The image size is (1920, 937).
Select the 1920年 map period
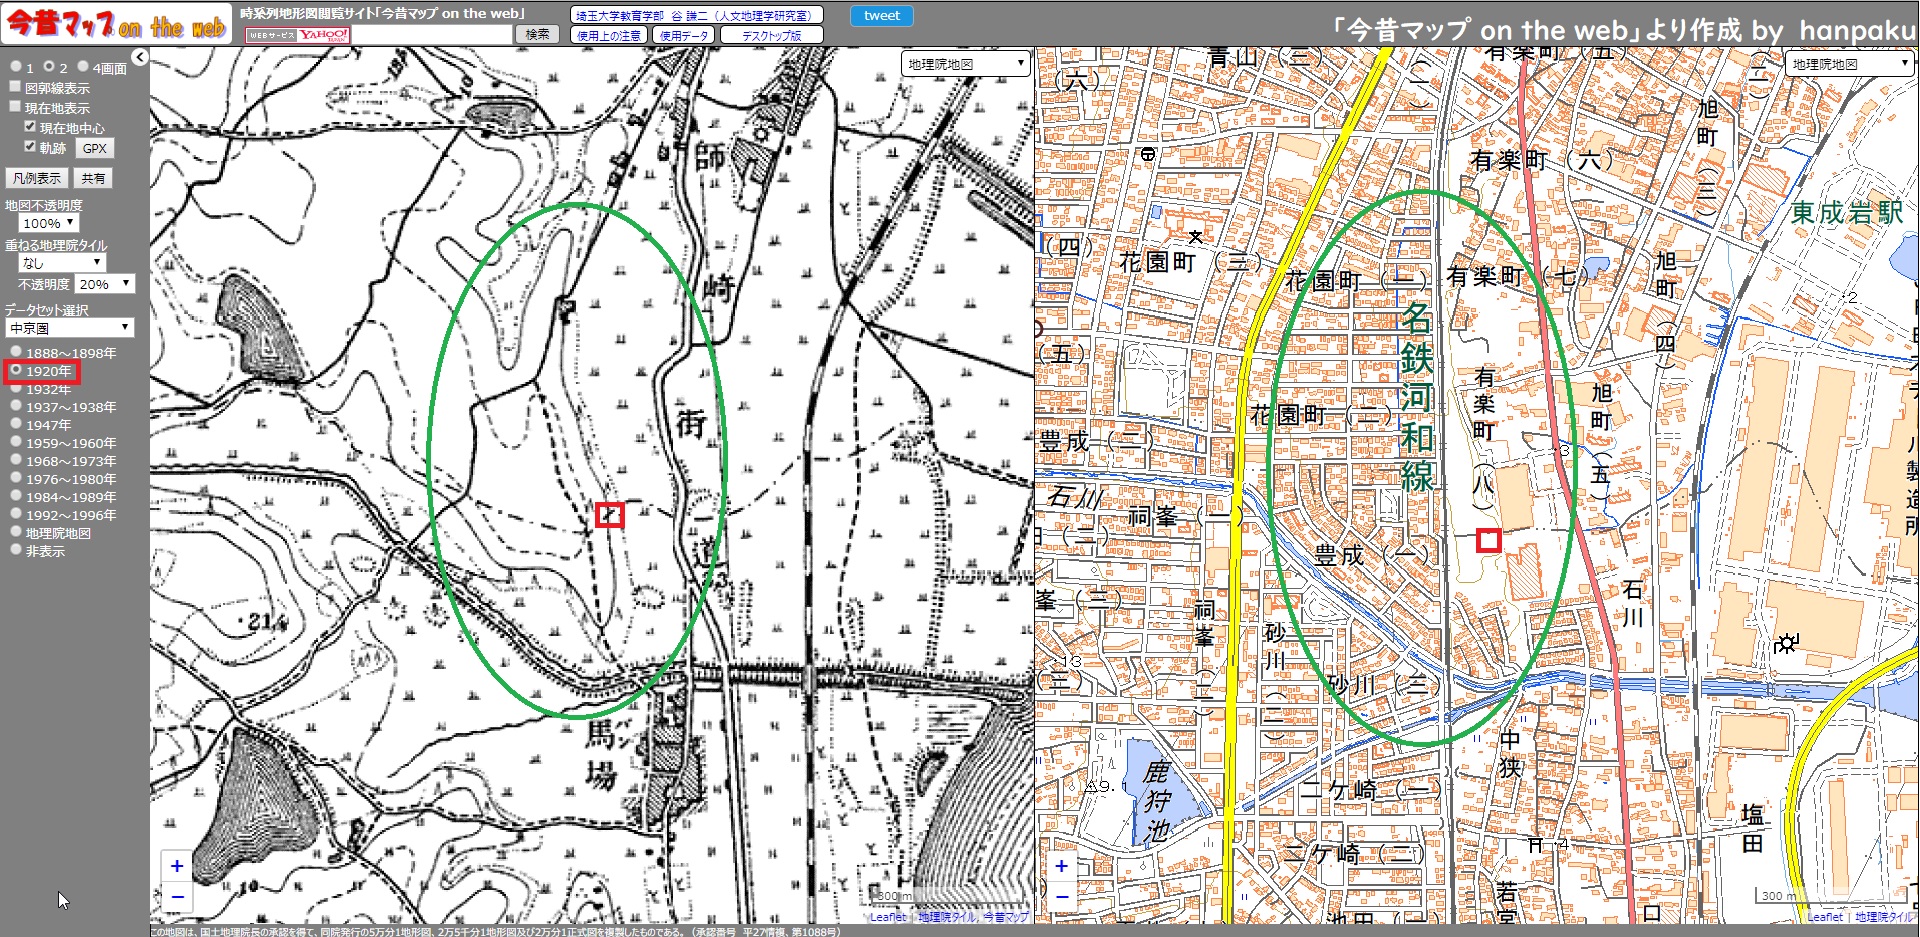pyautogui.click(x=16, y=370)
